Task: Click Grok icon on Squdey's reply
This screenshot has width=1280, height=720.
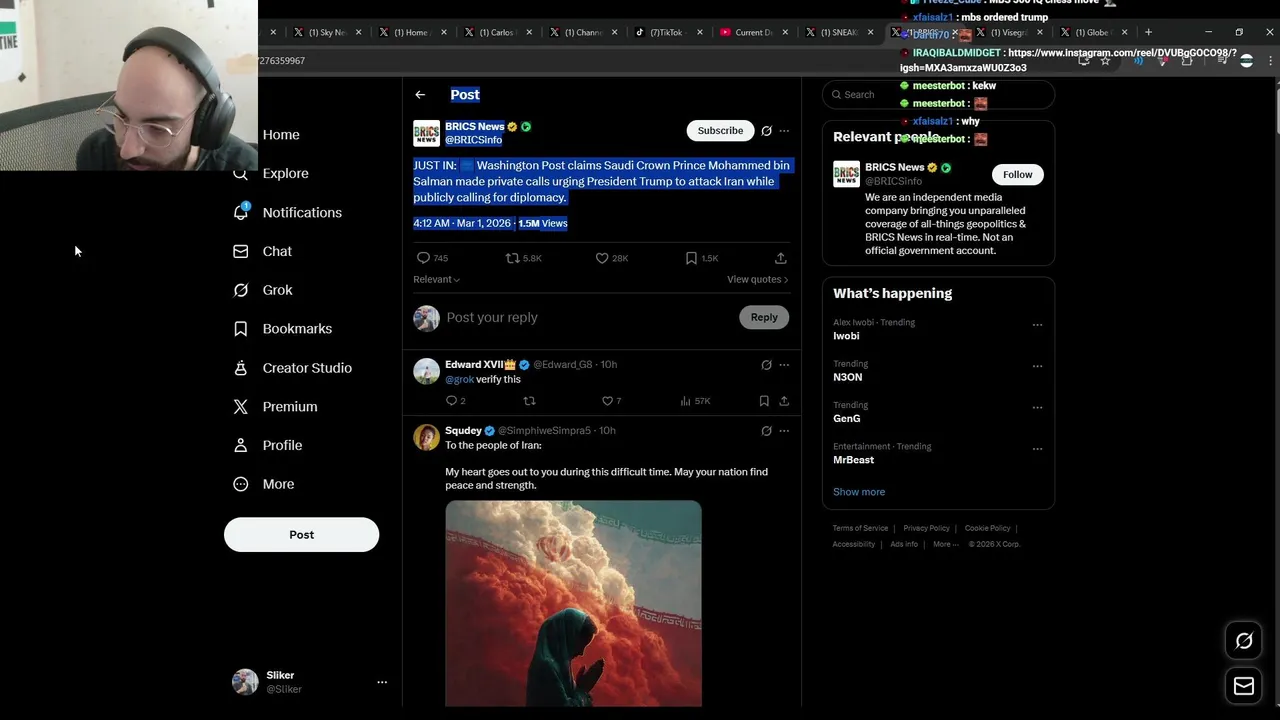Action: [766, 431]
